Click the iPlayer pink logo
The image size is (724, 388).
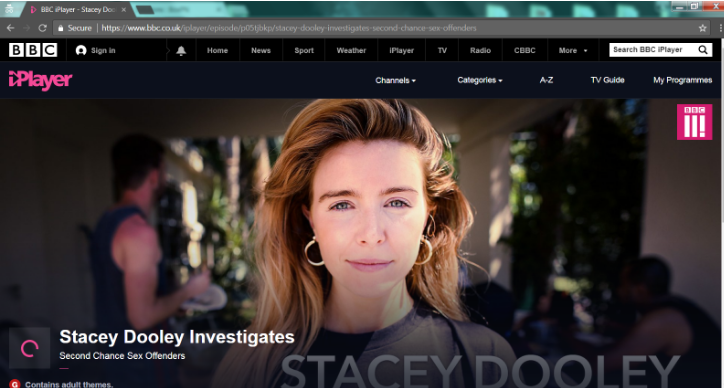[x=41, y=80]
